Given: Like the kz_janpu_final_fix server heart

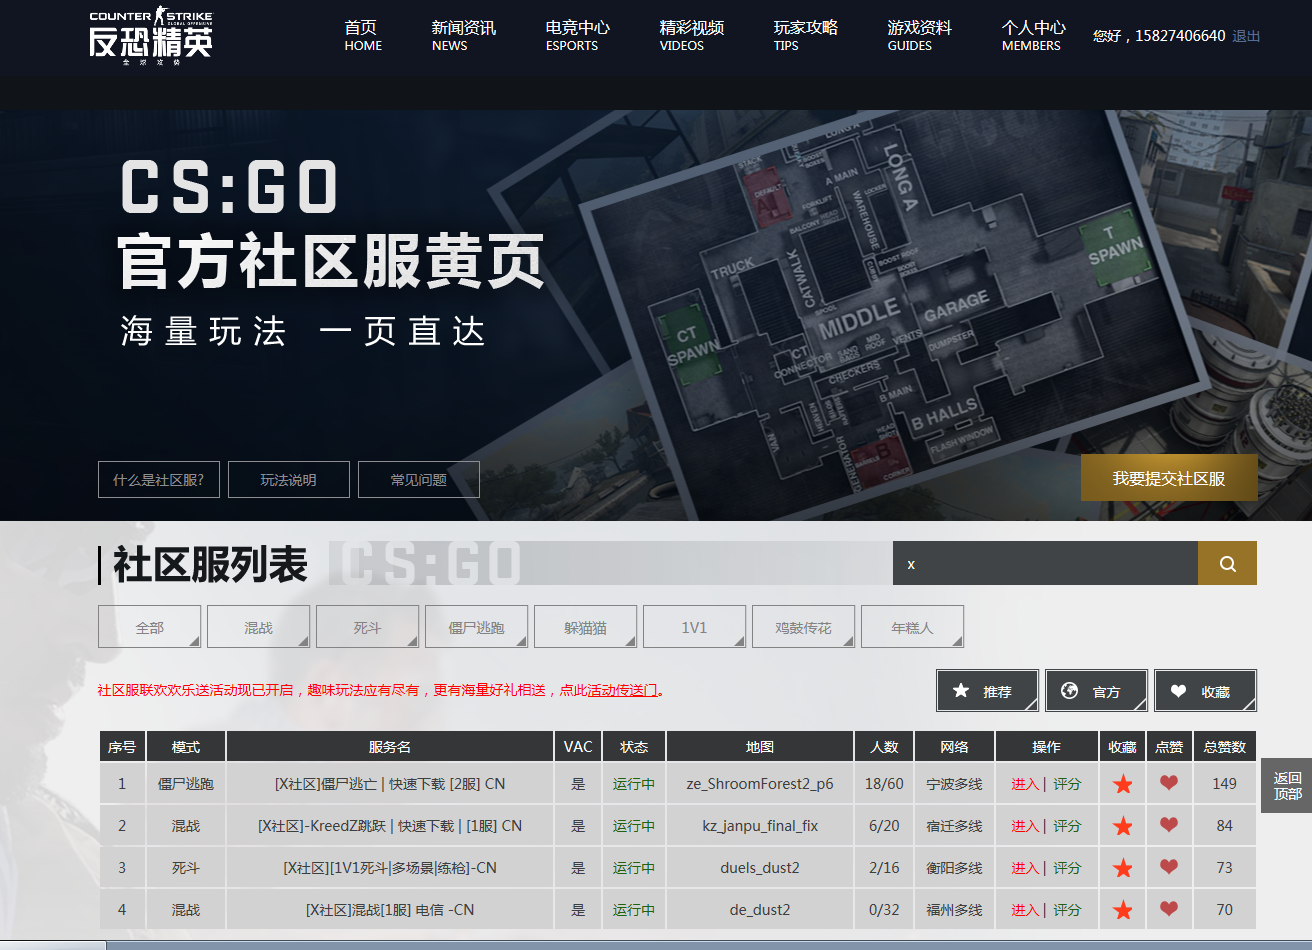Looking at the screenshot, I should (x=1168, y=825).
